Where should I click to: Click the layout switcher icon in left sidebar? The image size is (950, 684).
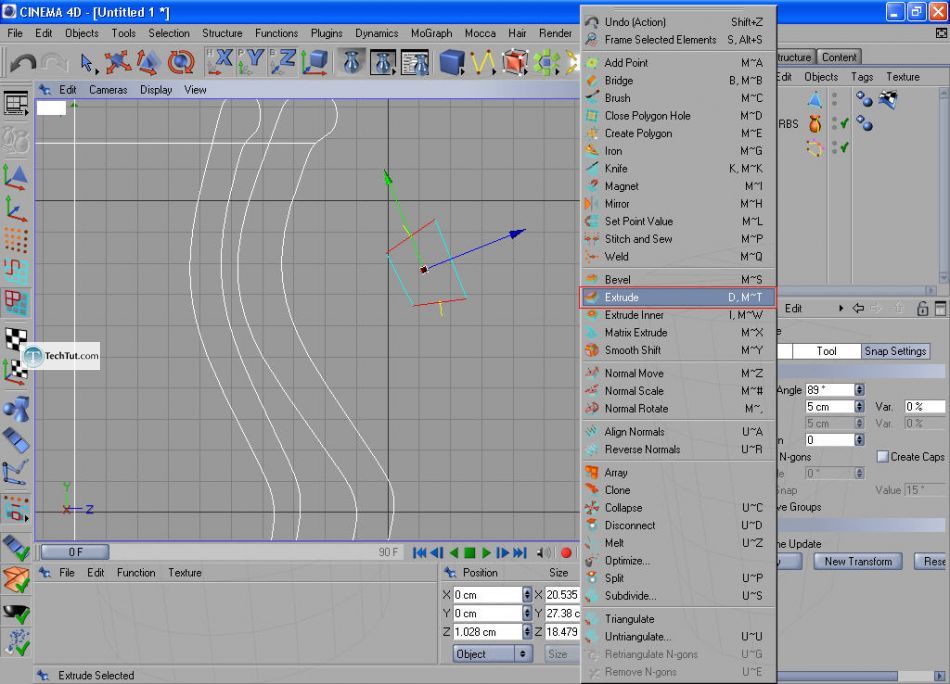point(16,104)
